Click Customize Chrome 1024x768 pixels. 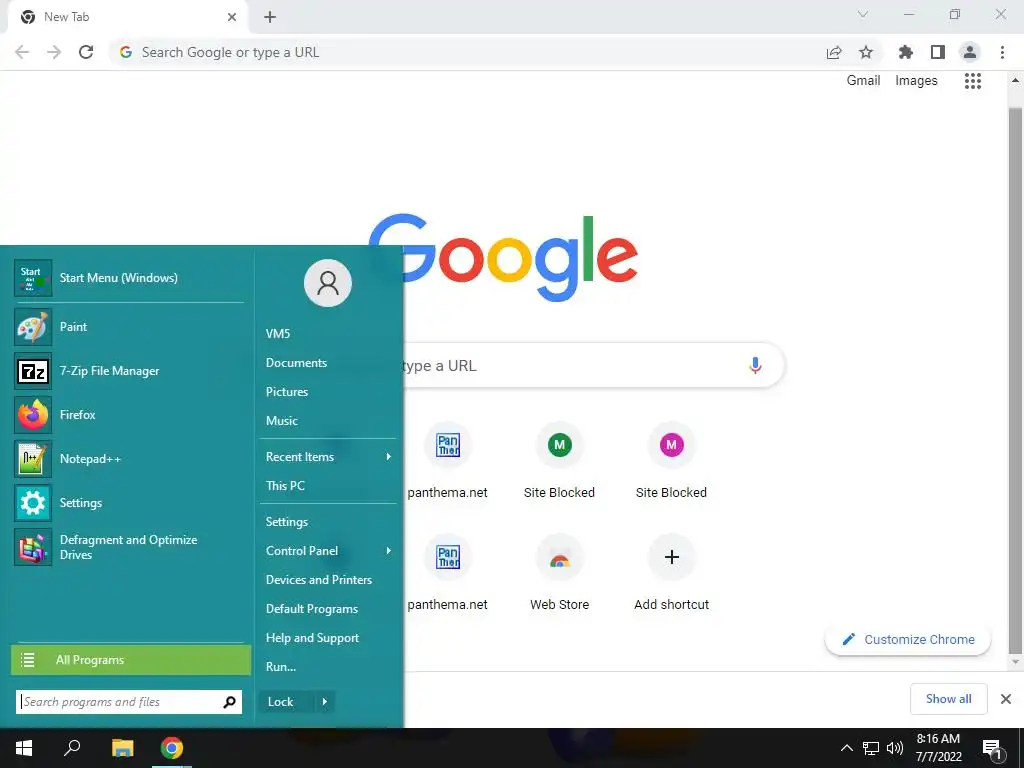908,639
